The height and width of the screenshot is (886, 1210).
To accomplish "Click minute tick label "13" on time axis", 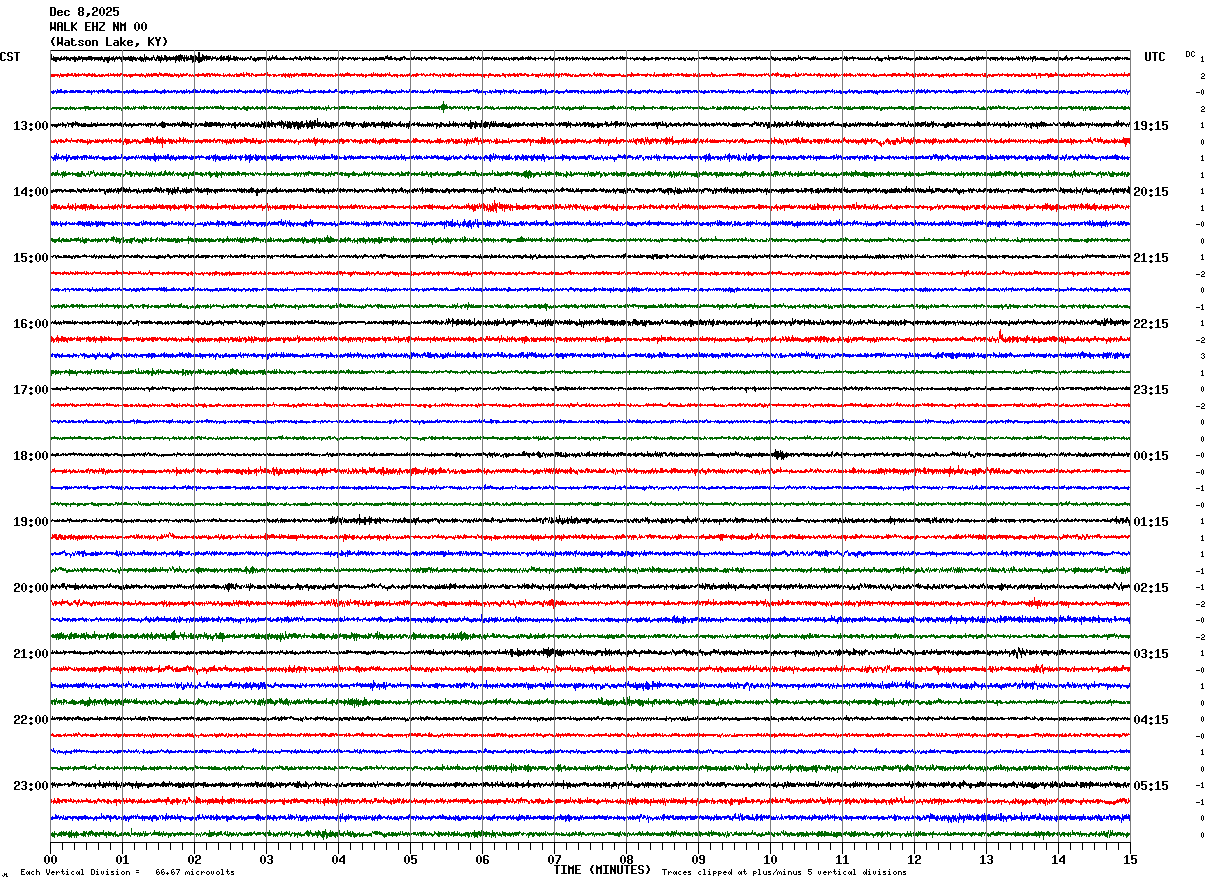I will [986, 859].
